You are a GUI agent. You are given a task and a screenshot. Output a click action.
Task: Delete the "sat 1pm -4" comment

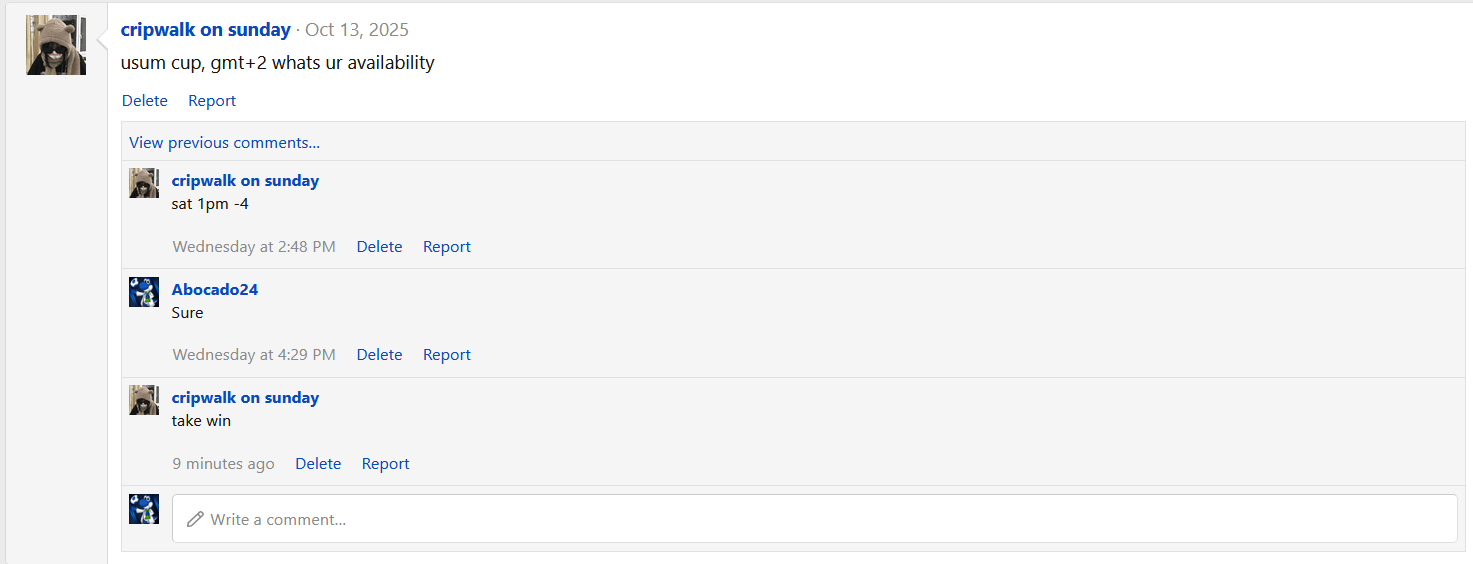pos(379,247)
